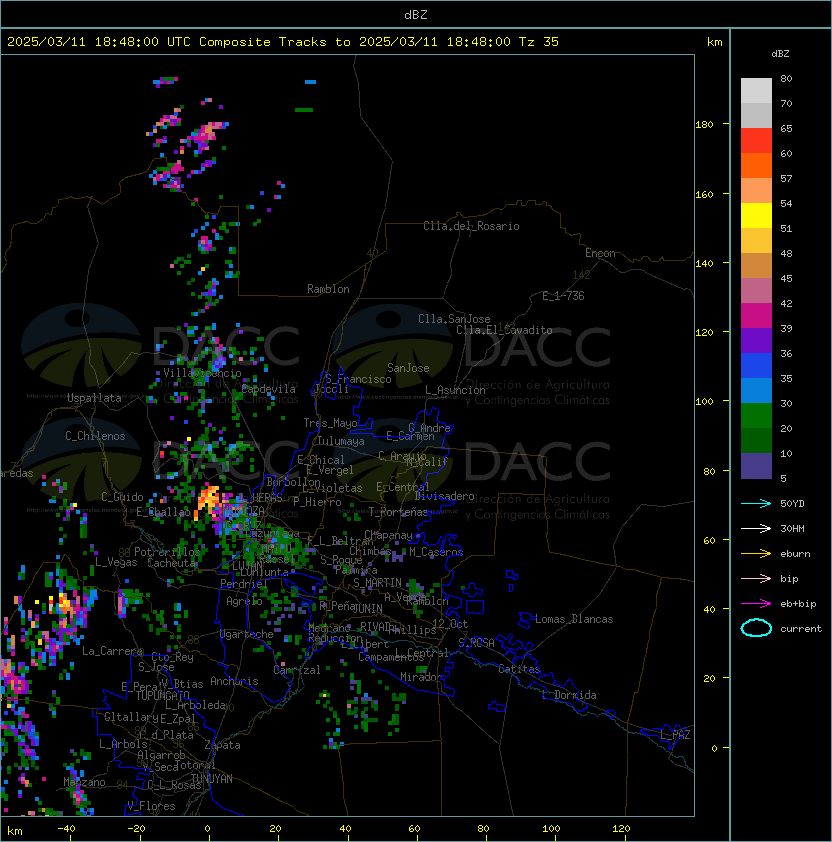Click the 'Ugarteche' map label
The width and height of the screenshot is (832, 842).
click(x=247, y=634)
